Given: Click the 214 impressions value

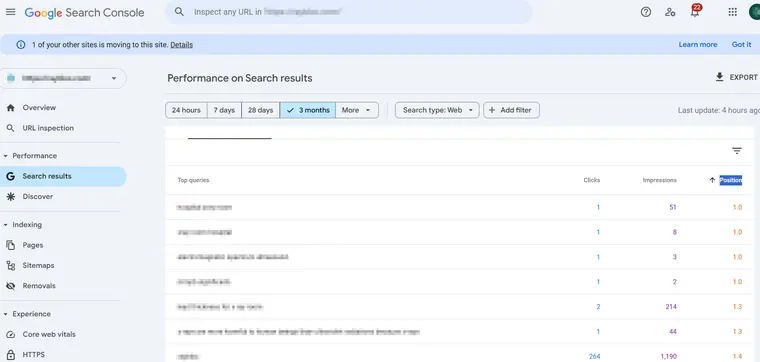Looking at the screenshot, I should click(x=671, y=307).
